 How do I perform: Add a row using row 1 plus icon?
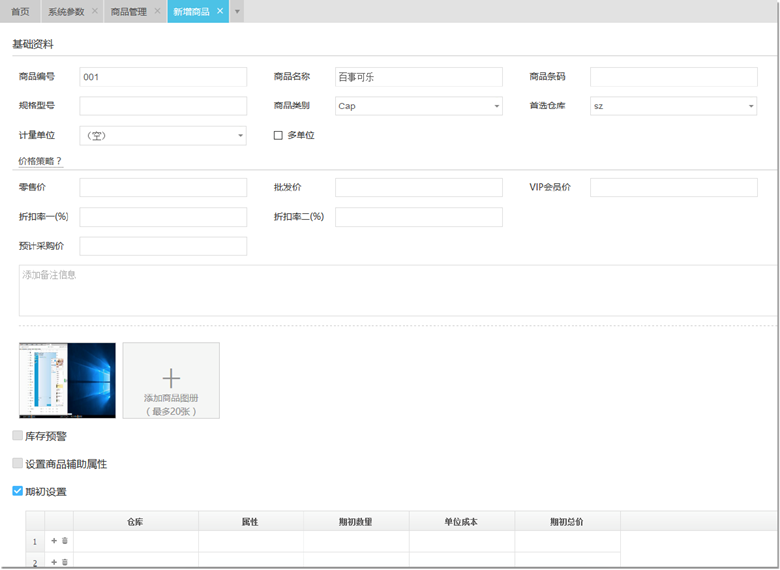pyautogui.click(x=54, y=541)
